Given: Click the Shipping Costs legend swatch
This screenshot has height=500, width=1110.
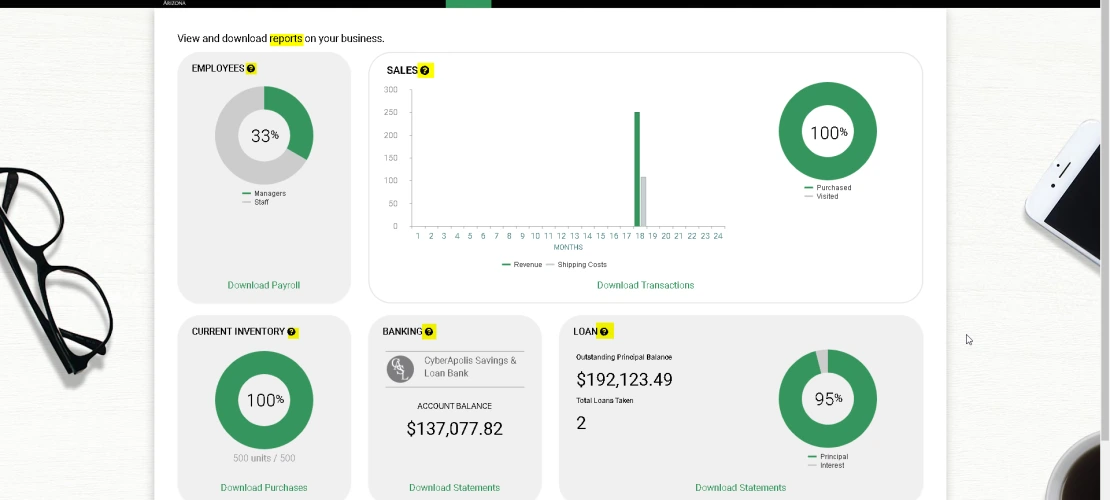Looking at the screenshot, I should pyautogui.click(x=550, y=265).
